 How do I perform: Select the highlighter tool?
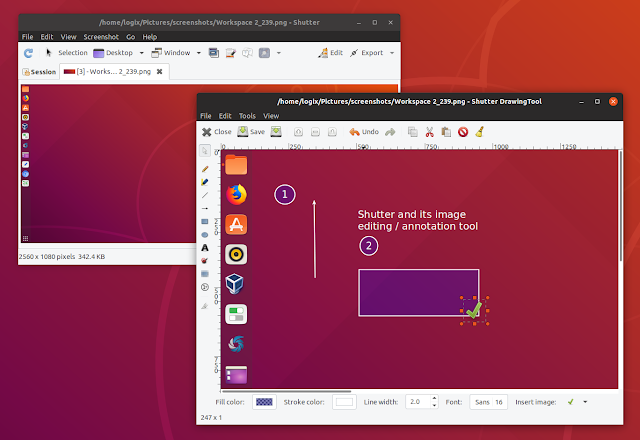(x=205, y=182)
